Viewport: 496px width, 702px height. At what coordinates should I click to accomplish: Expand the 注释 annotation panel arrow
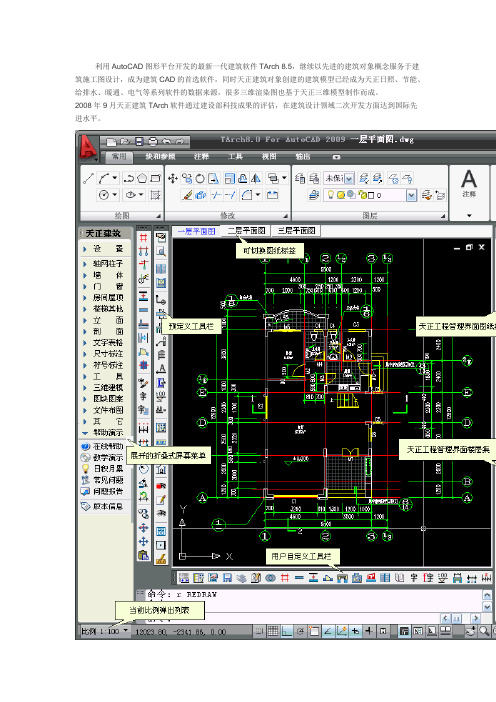[x=469, y=215]
